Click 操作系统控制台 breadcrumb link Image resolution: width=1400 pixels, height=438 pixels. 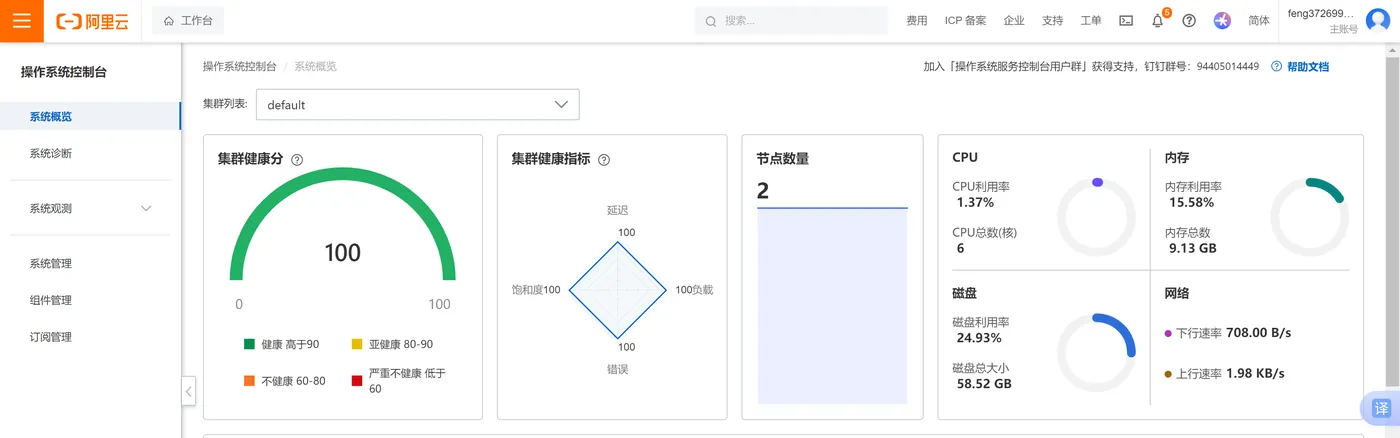coord(239,66)
